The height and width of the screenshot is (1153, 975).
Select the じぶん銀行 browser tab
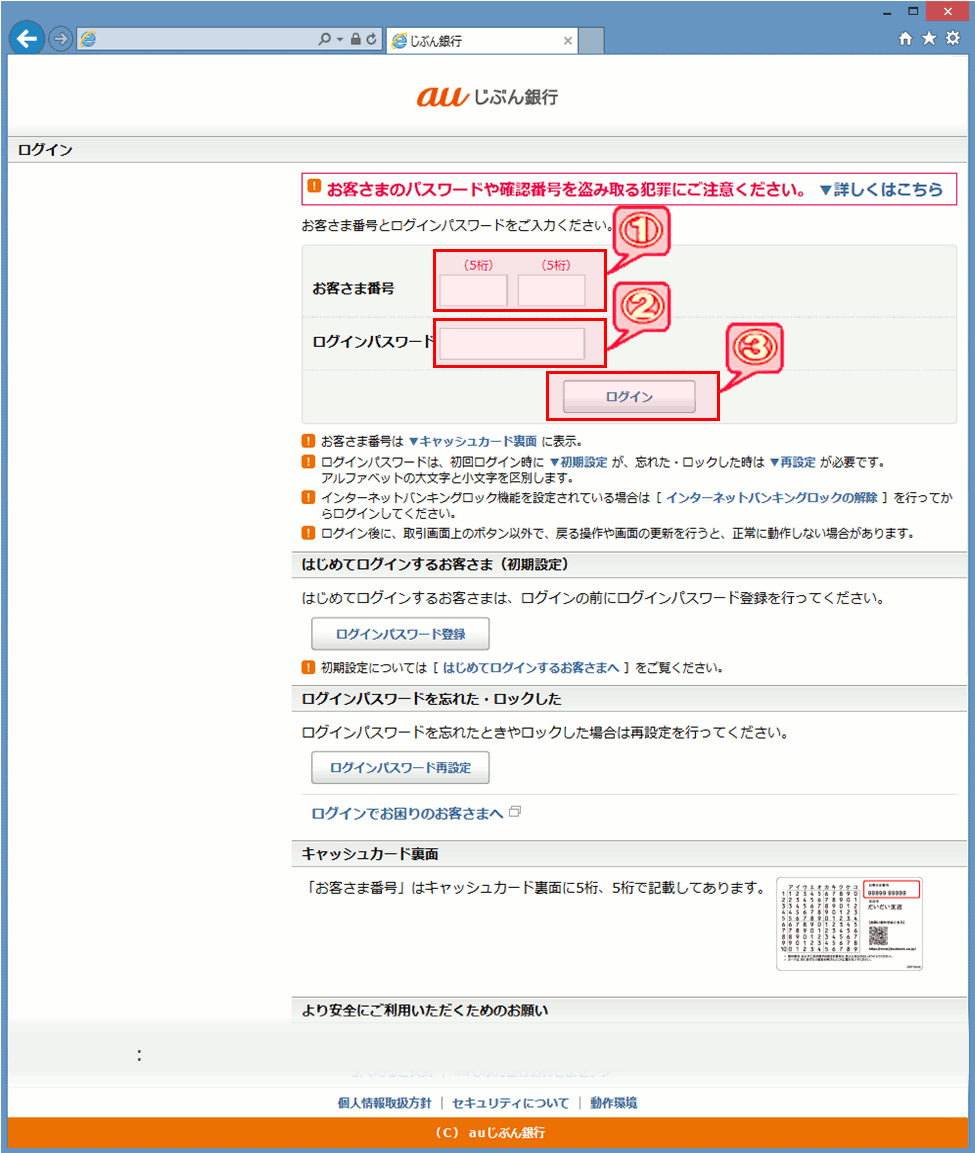click(x=482, y=40)
